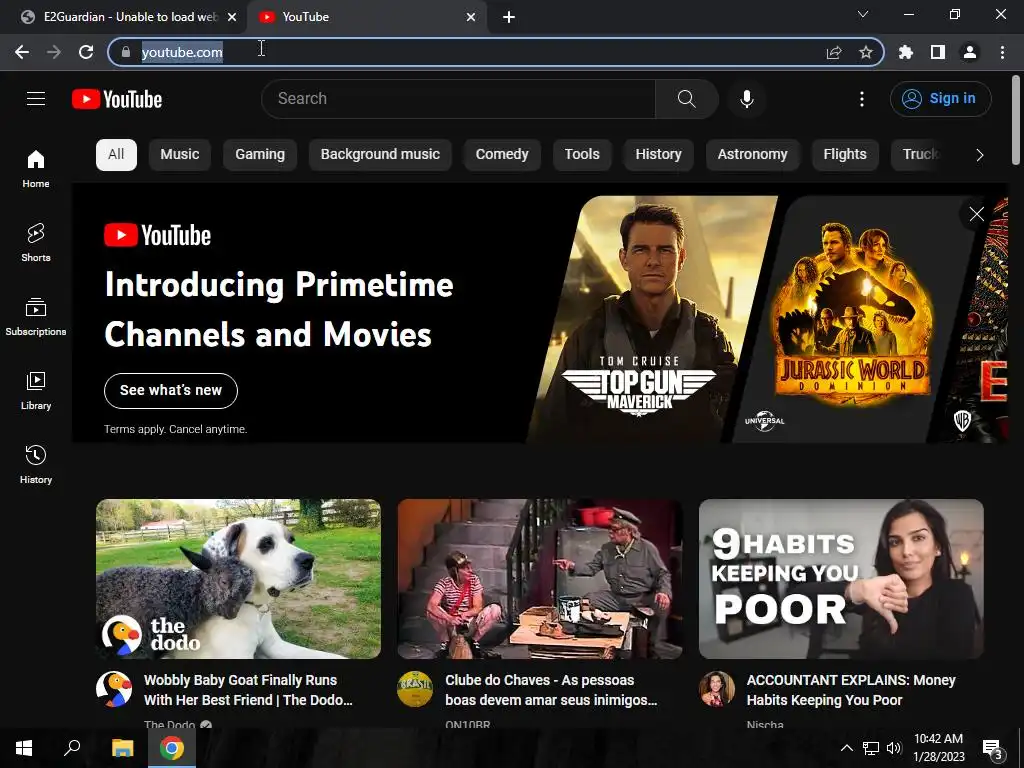Open the YouTube hamburger guide menu
Screen dimensions: 1024x768
36,99
